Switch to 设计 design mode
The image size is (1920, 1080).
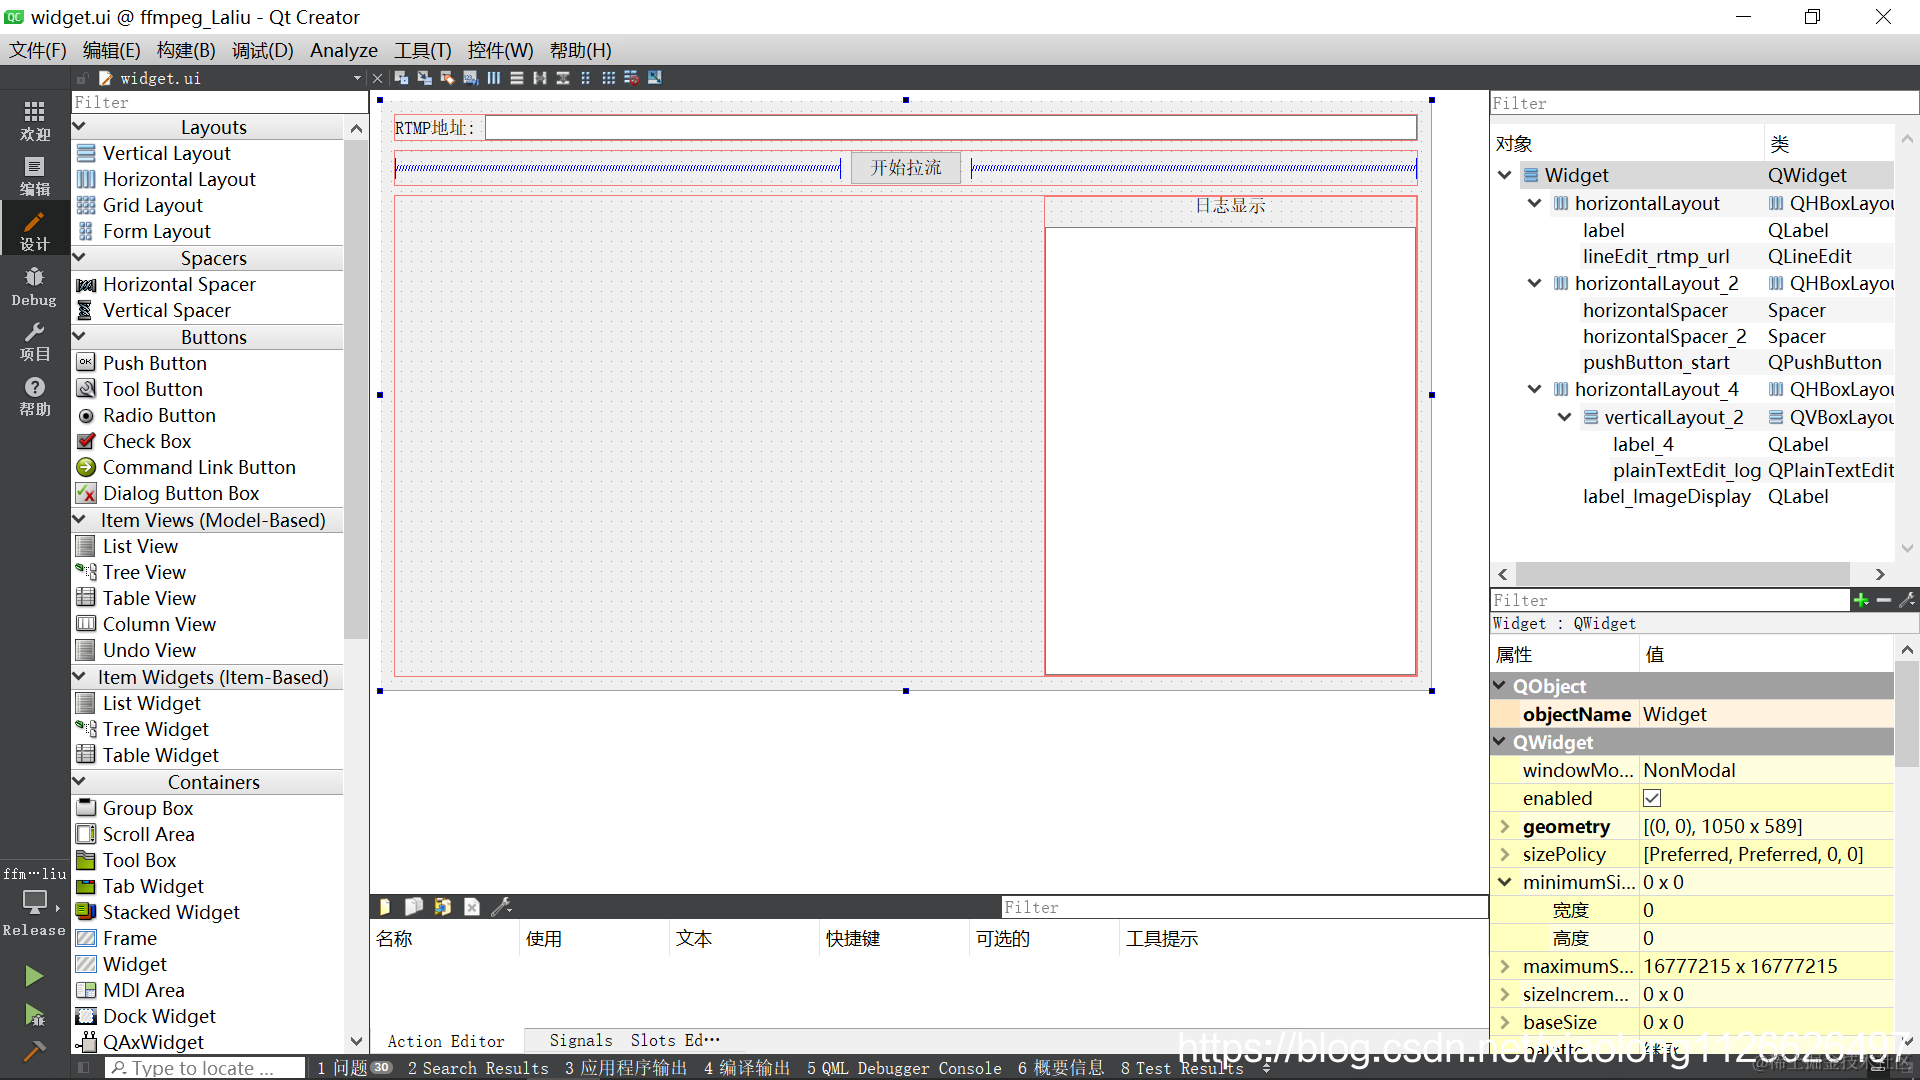34,230
